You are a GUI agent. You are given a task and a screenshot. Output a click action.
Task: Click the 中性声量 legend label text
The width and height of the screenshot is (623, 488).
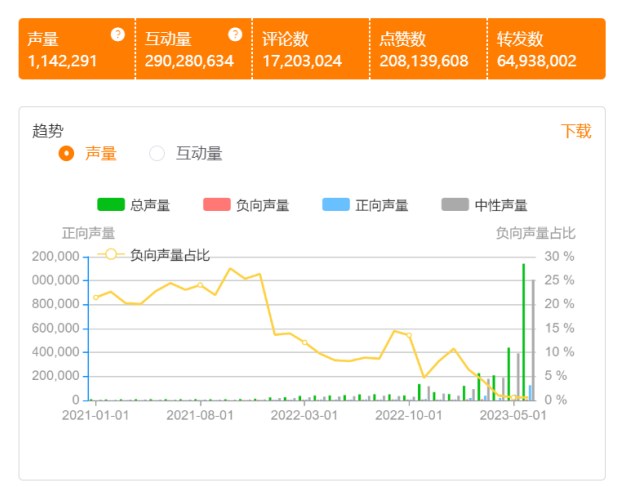(x=501, y=205)
